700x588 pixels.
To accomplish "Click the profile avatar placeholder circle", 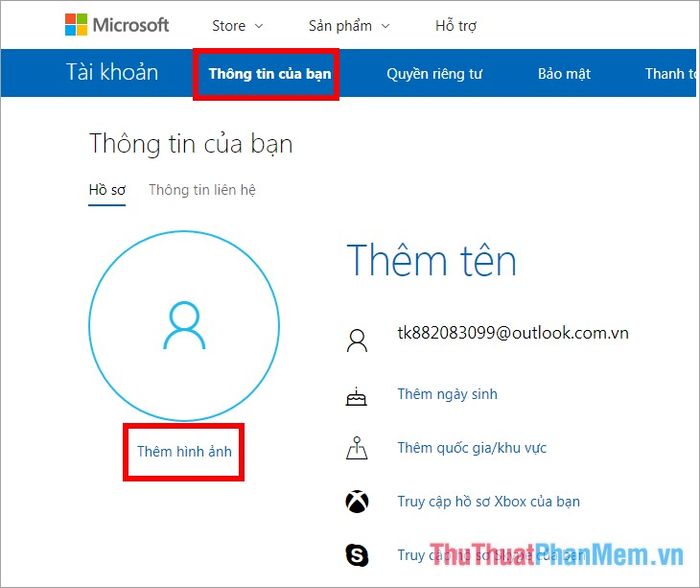I will click(184, 326).
